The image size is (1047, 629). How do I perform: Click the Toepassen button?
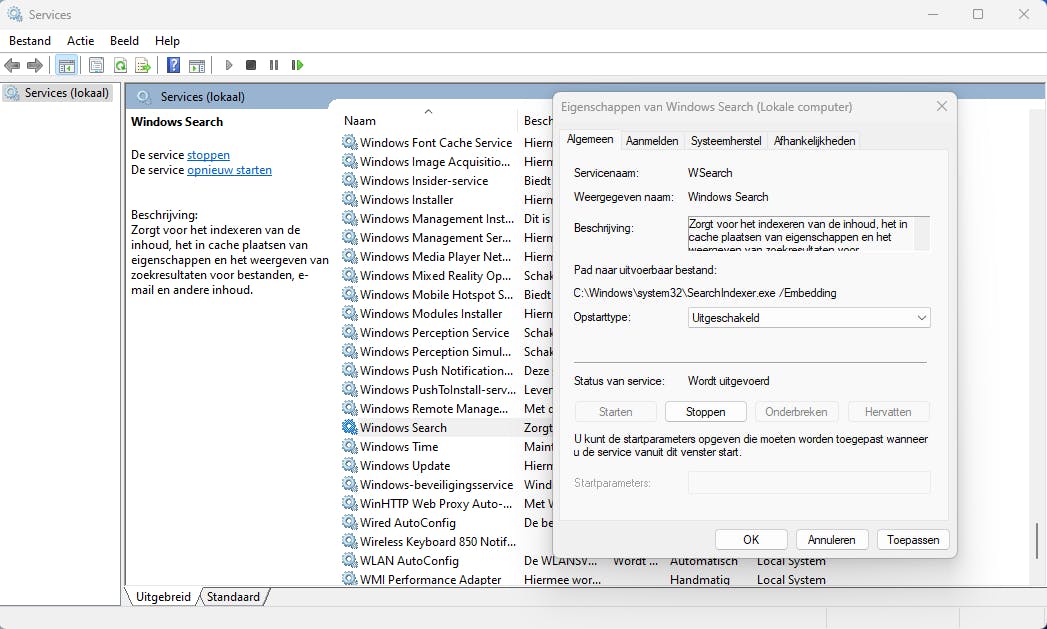913,540
